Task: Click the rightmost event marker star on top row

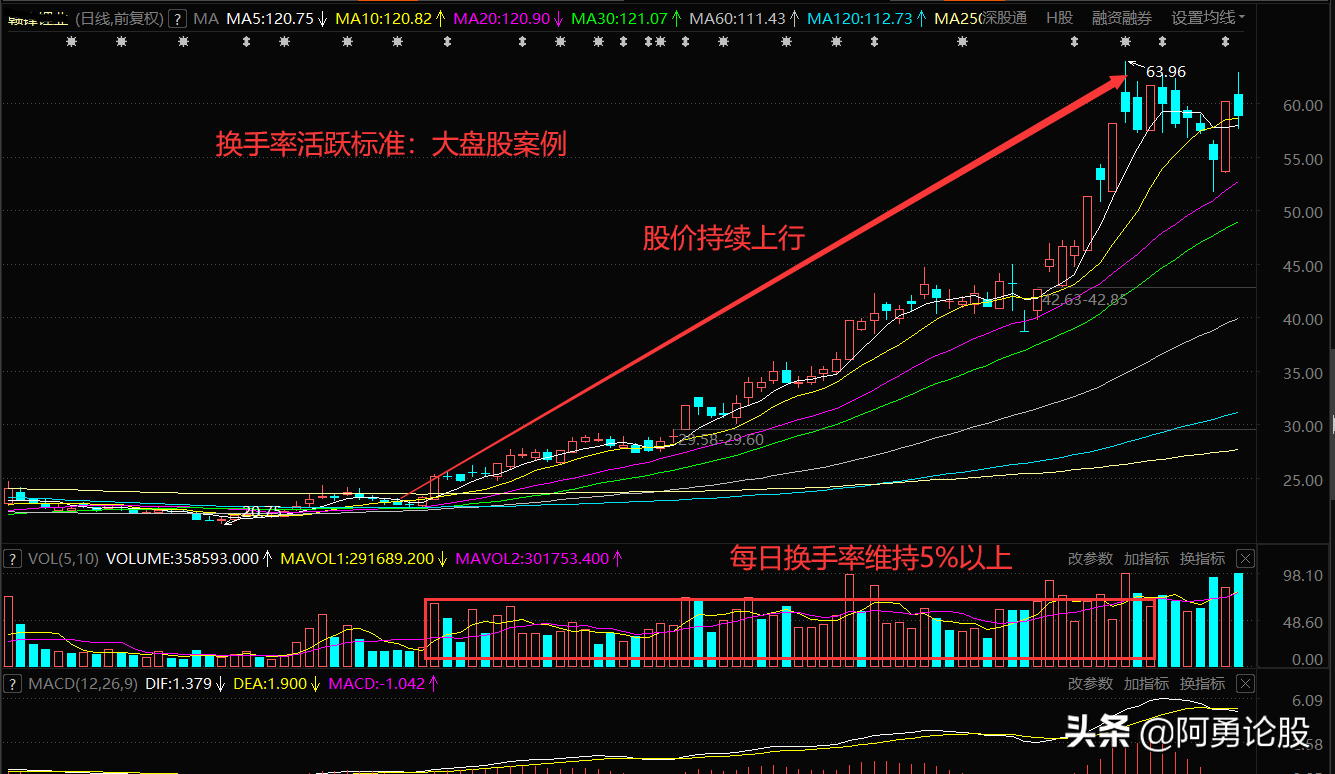Action: tap(1225, 42)
